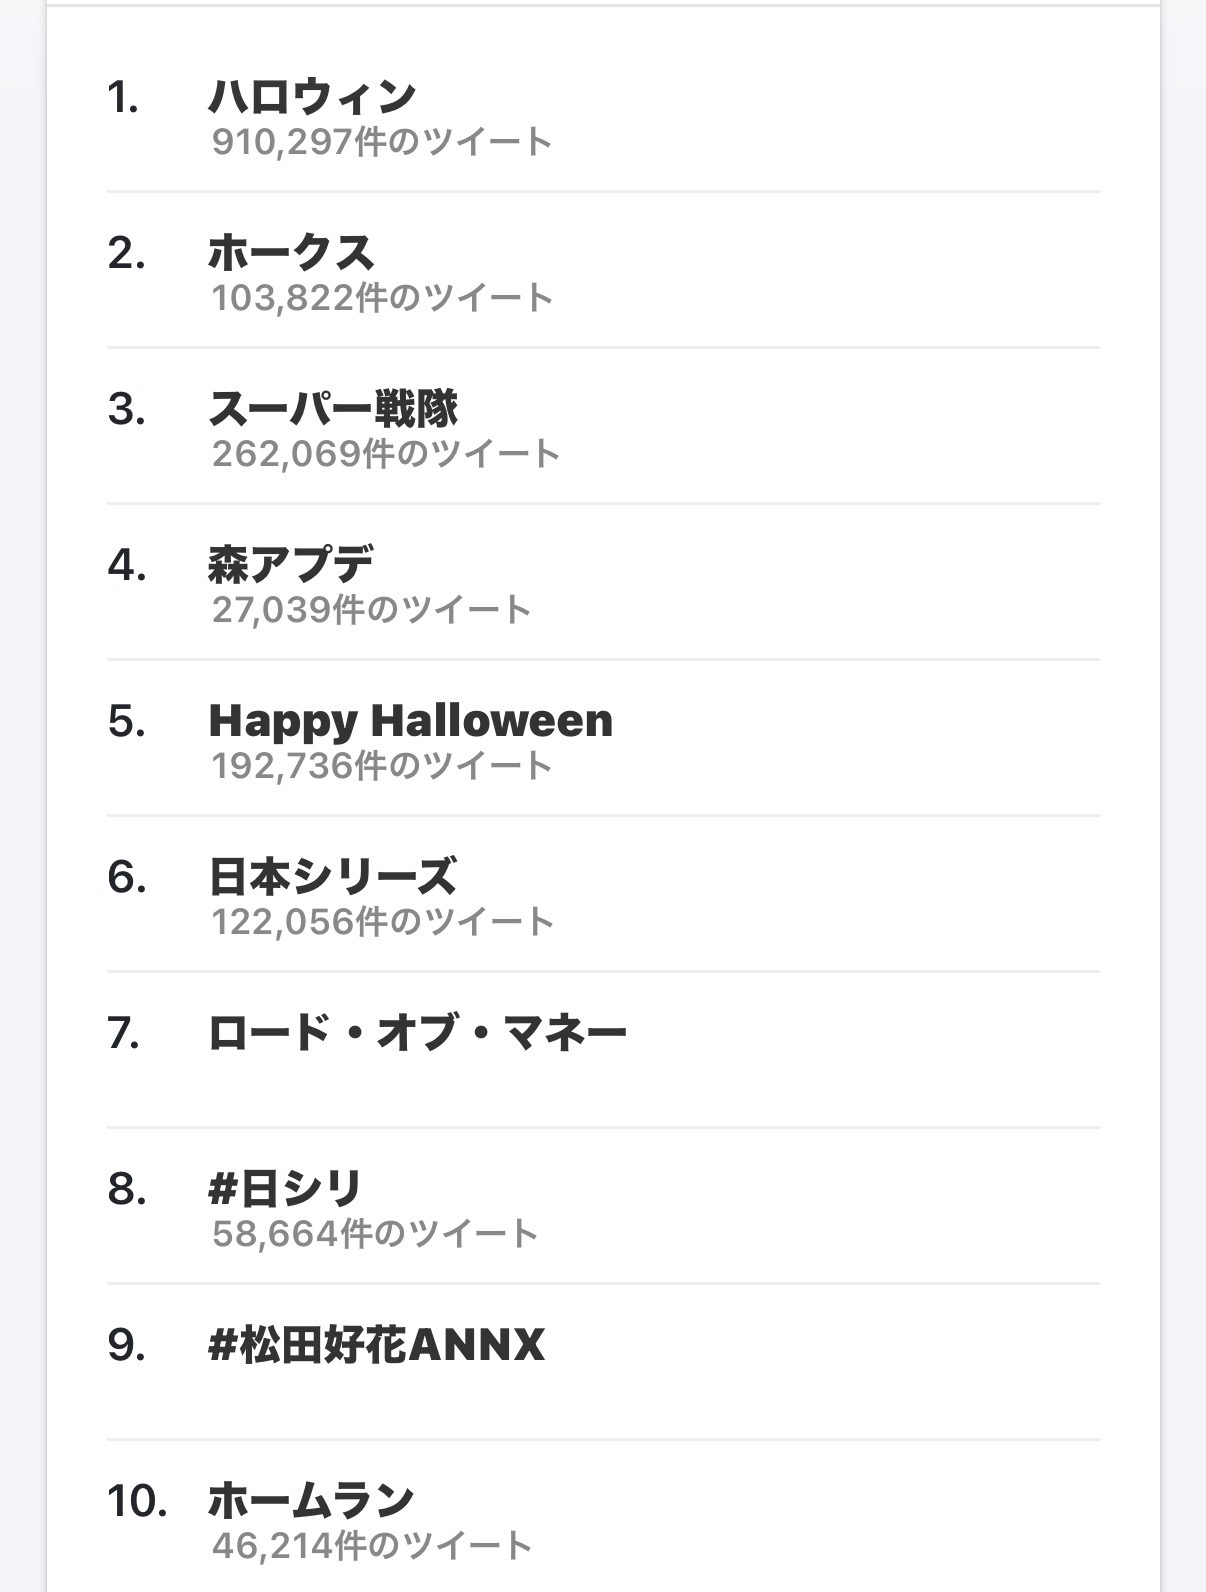Select the スーパー戦隊 trend
Viewport: 1206px width, 1592px height.
(x=333, y=409)
